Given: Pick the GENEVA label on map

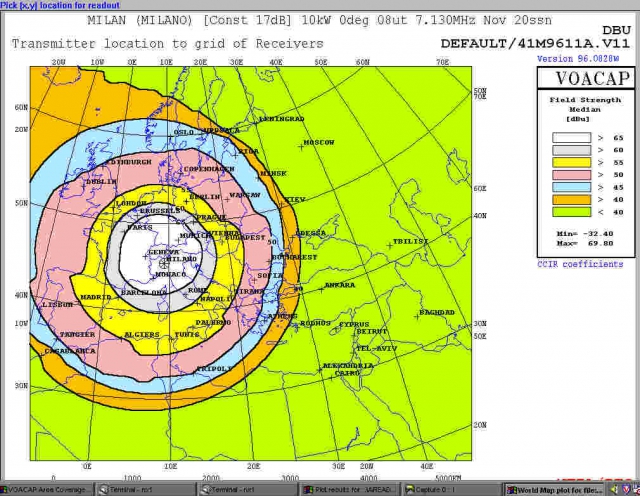Looking at the screenshot, I should (x=164, y=252).
